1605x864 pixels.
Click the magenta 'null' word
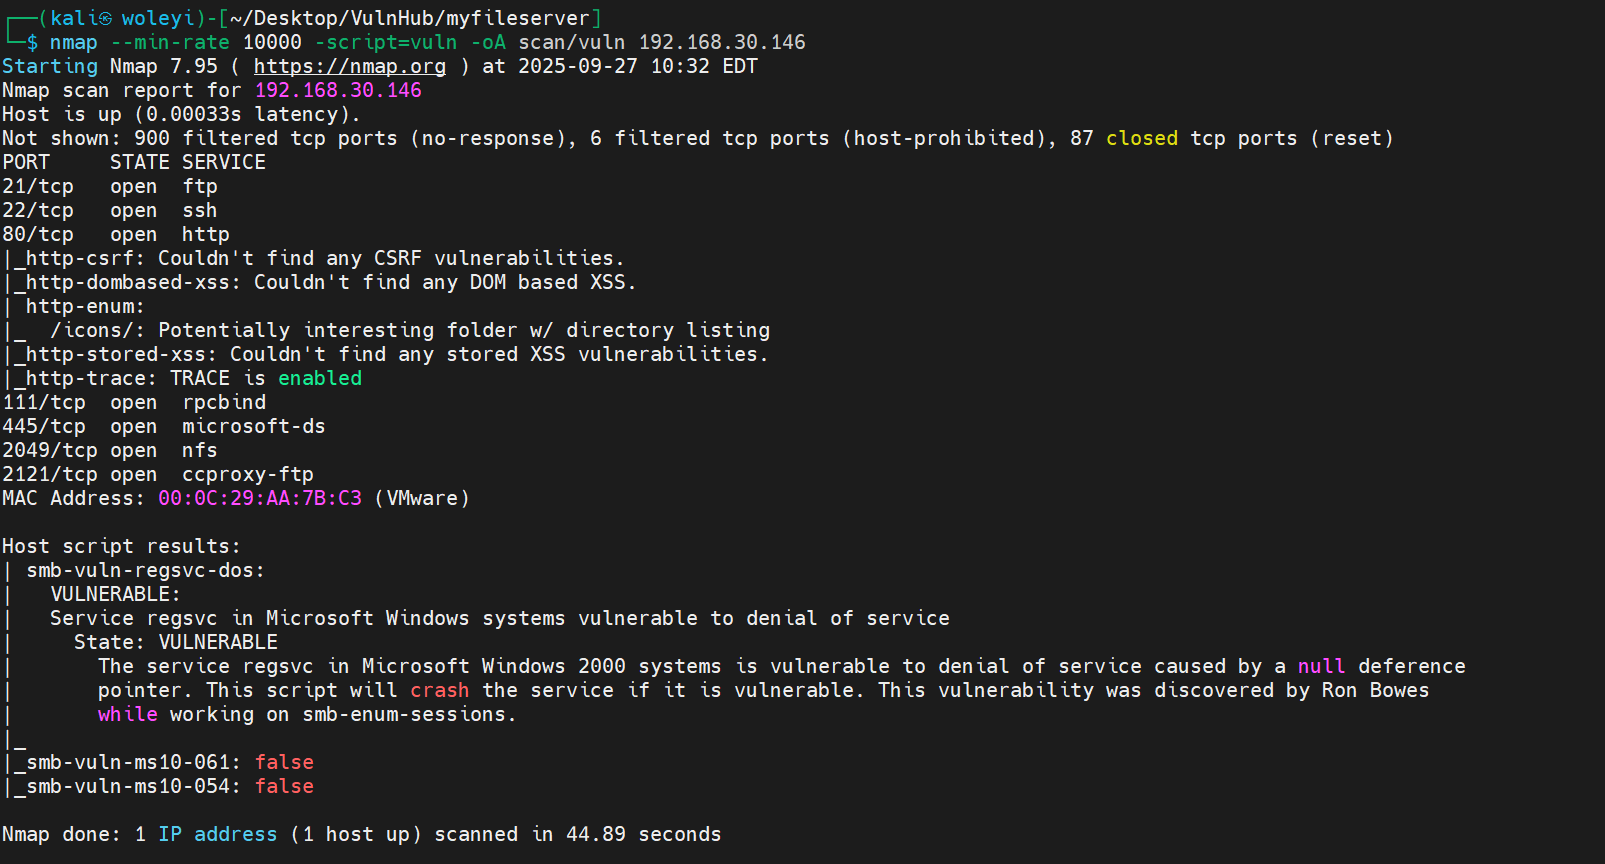pyautogui.click(x=1321, y=666)
